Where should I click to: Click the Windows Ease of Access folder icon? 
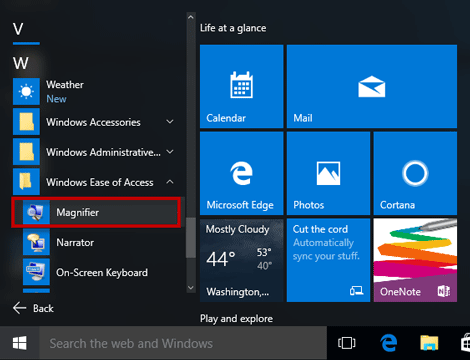(x=26, y=182)
